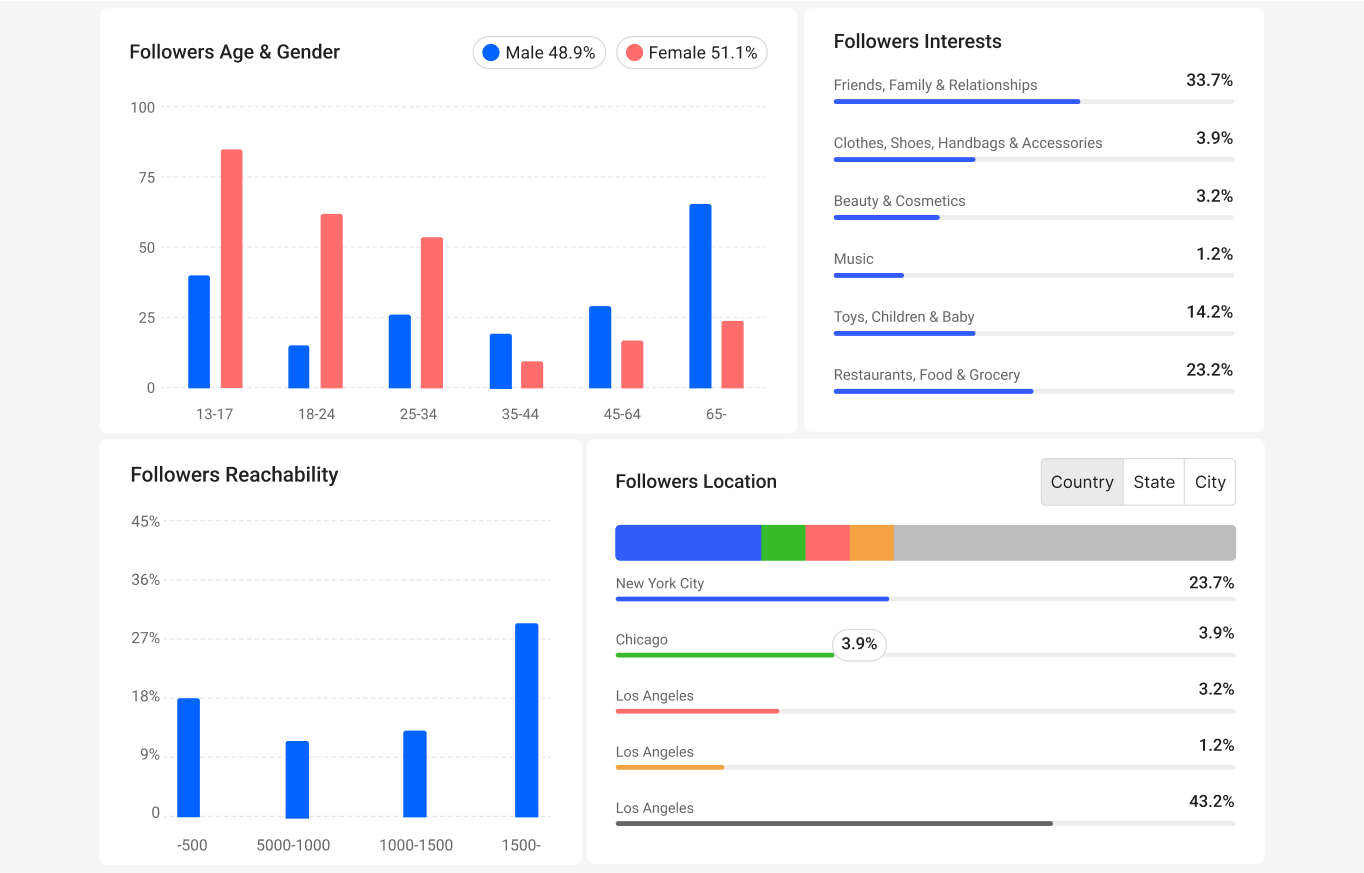Viewport: 1364px width, 873px height.
Task: Click the Music interest label
Action: (x=854, y=259)
